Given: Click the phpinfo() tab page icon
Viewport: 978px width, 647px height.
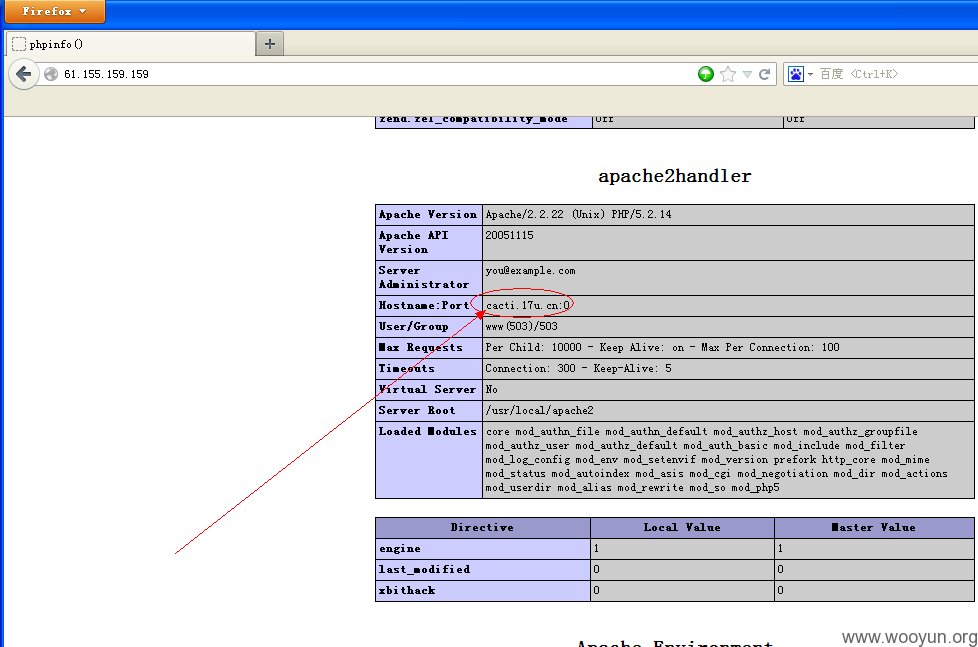Looking at the screenshot, I should click(x=19, y=44).
